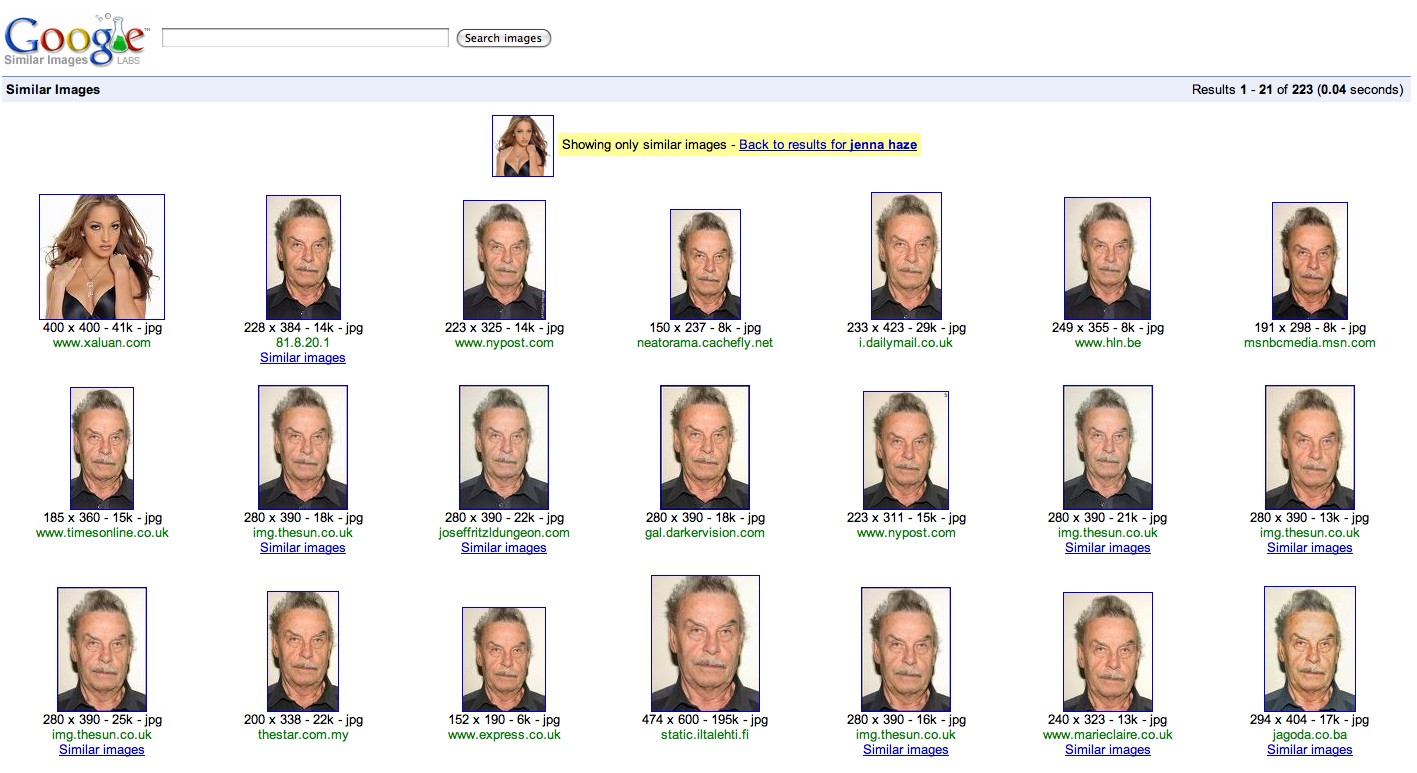Click the search text input box
This screenshot has width=1417, height=773.
[x=305, y=38]
